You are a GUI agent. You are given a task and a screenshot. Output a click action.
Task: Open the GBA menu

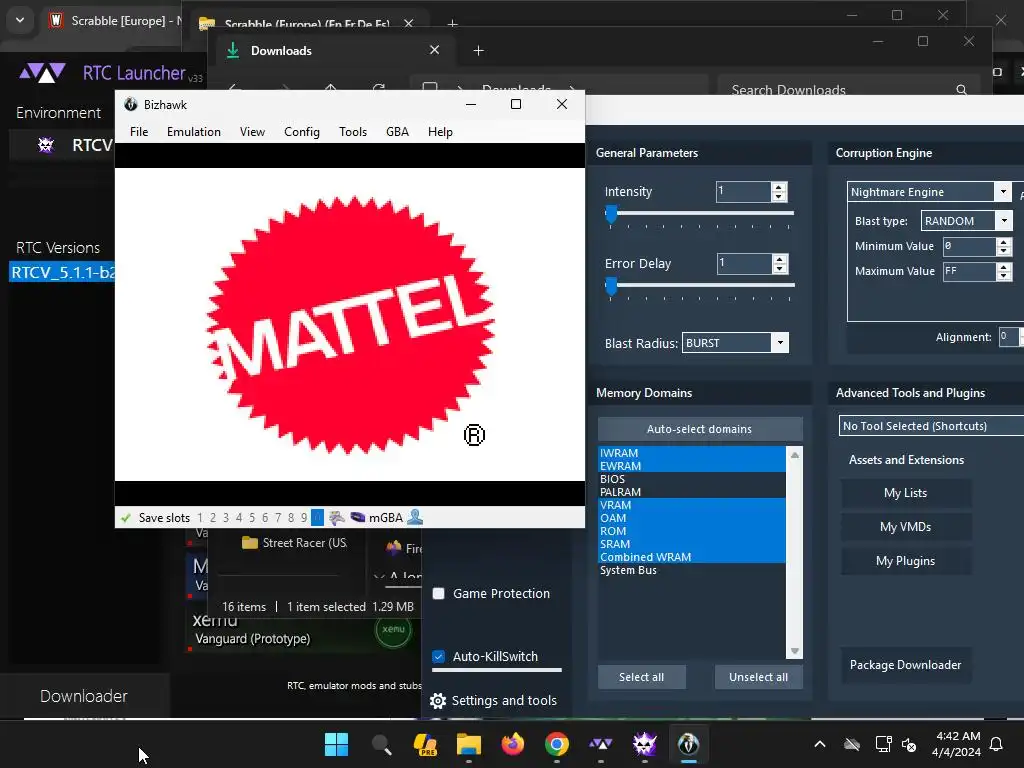(x=397, y=132)
